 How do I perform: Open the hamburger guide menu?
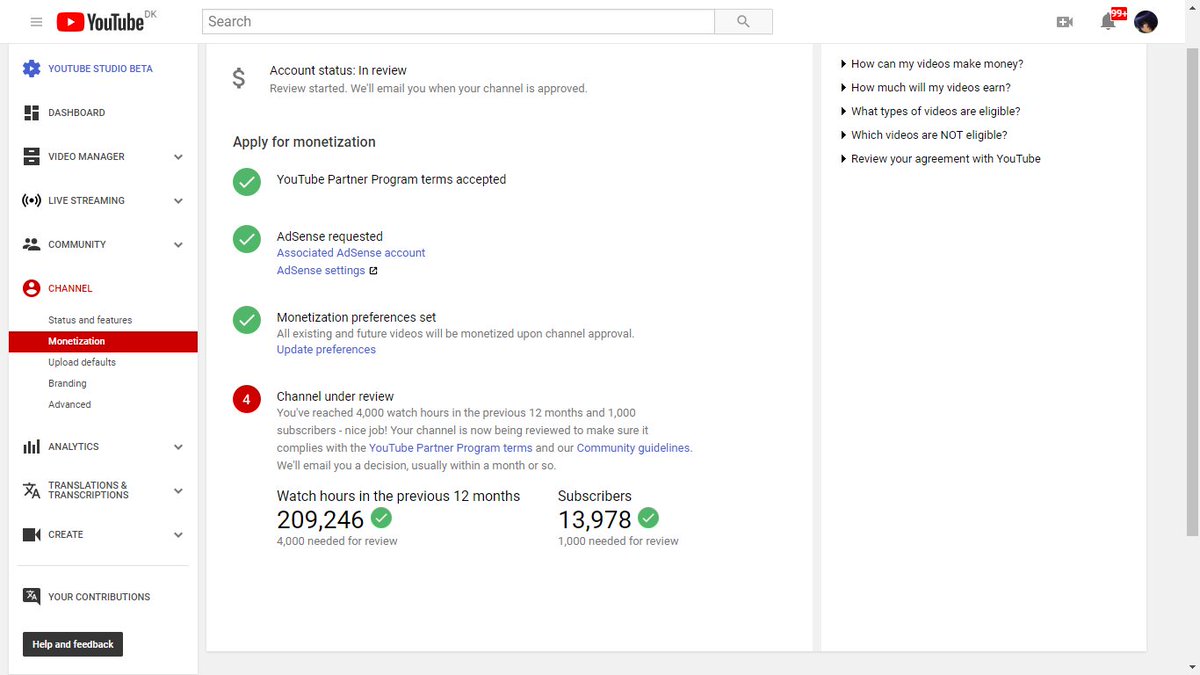[36, 22]
